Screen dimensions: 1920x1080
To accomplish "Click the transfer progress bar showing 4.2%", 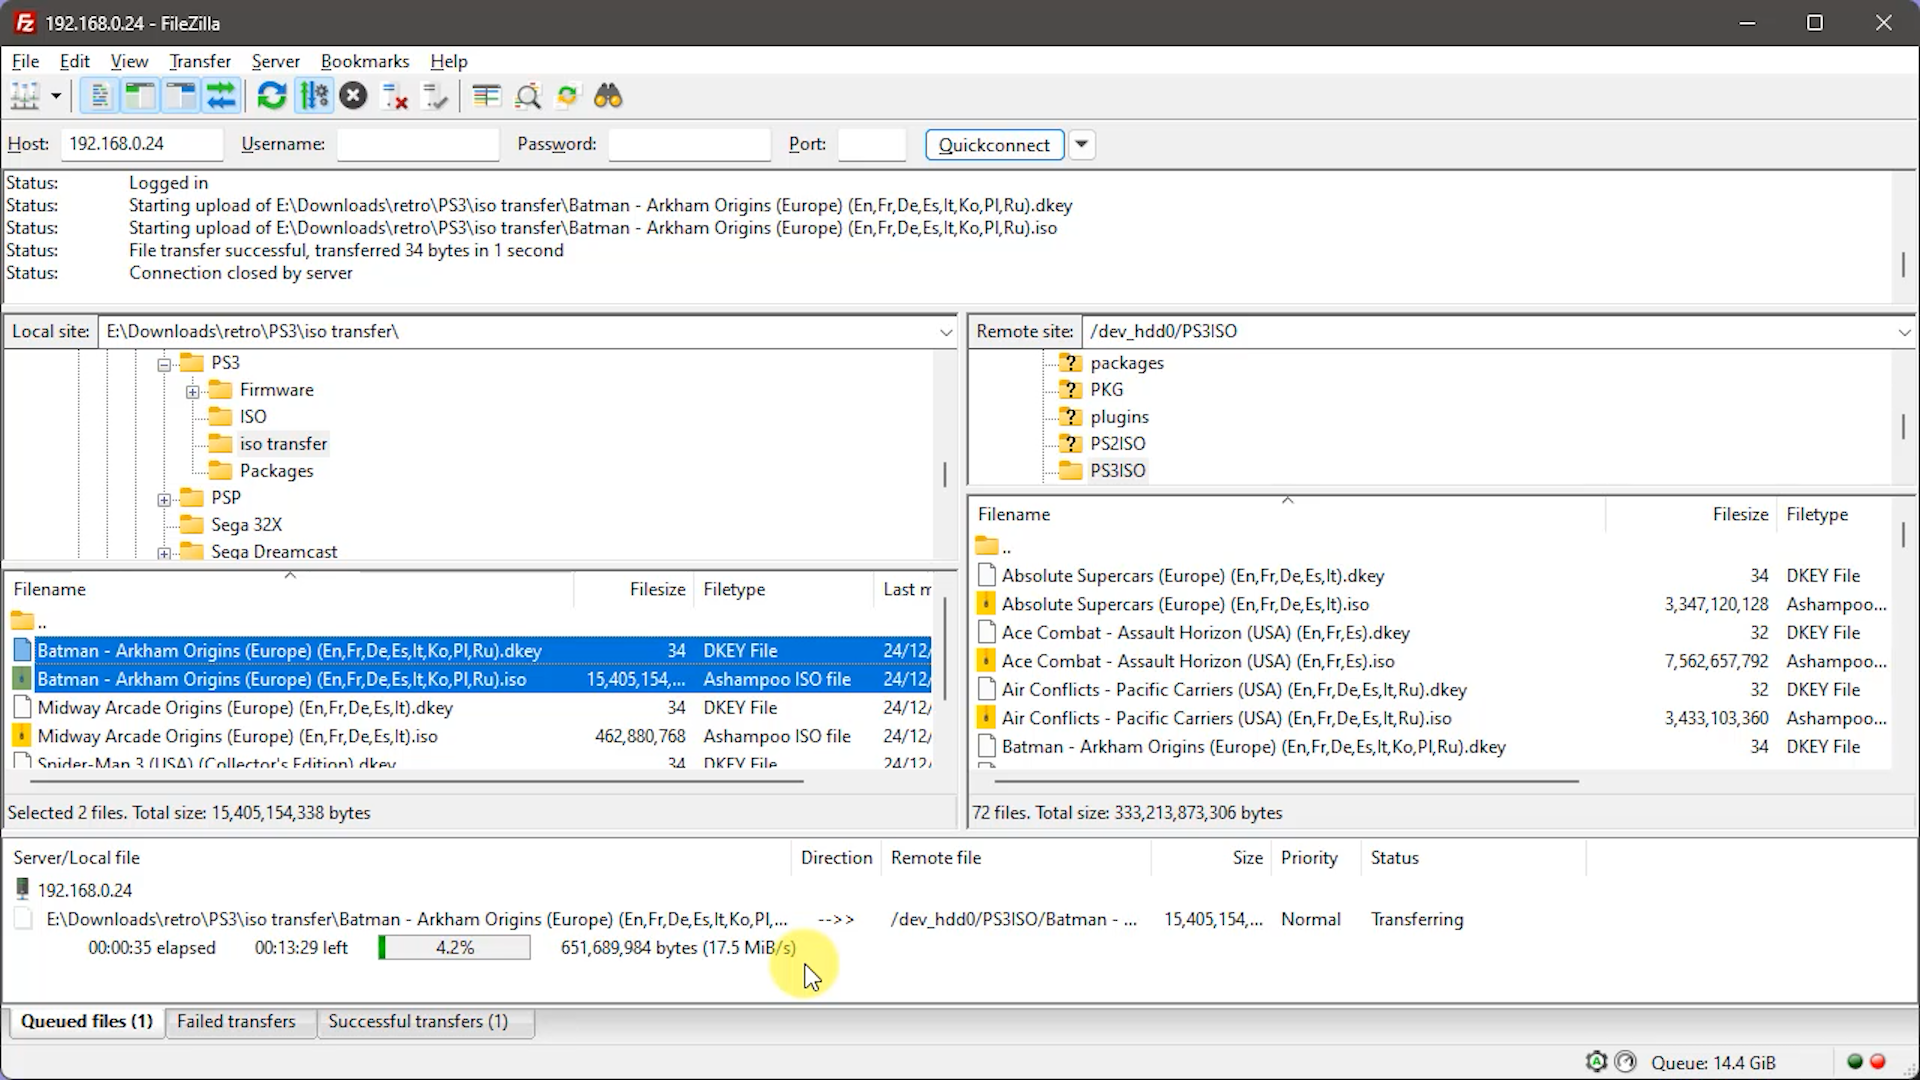I will (453, 947).
